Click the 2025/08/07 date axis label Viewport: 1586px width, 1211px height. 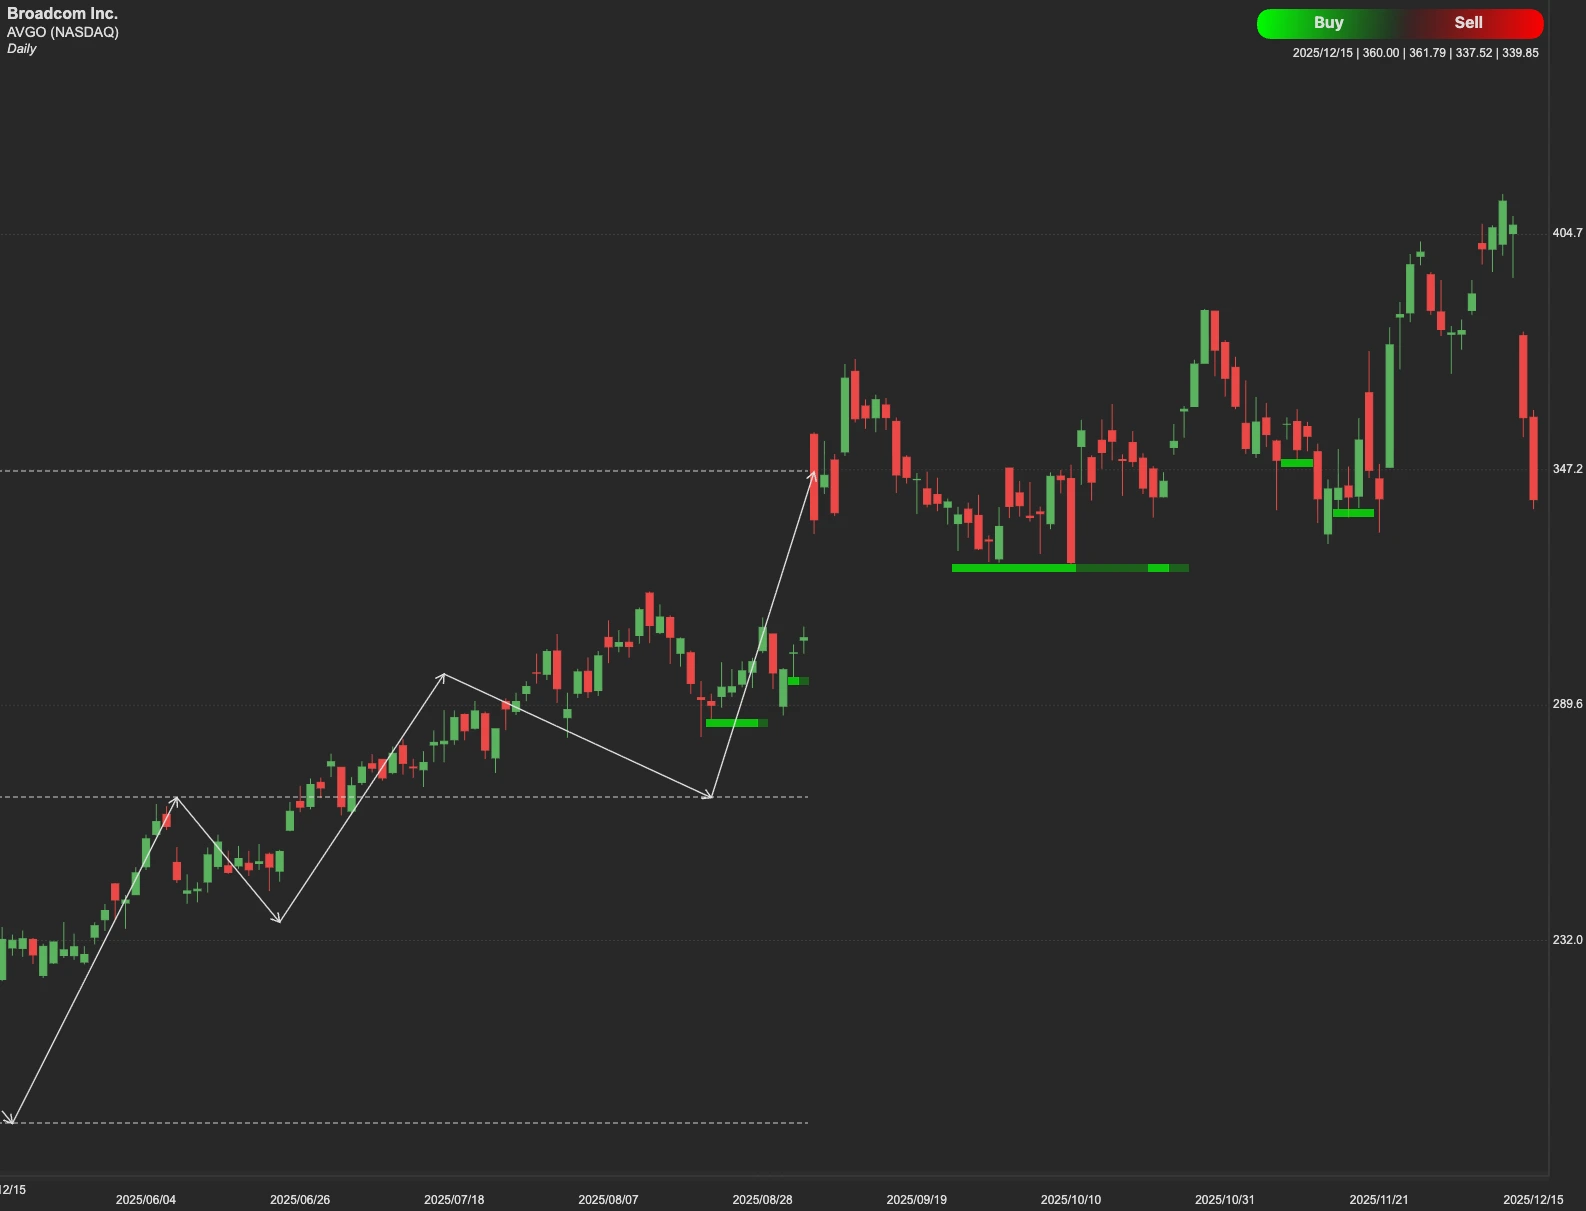click(x=608, y=1200)
